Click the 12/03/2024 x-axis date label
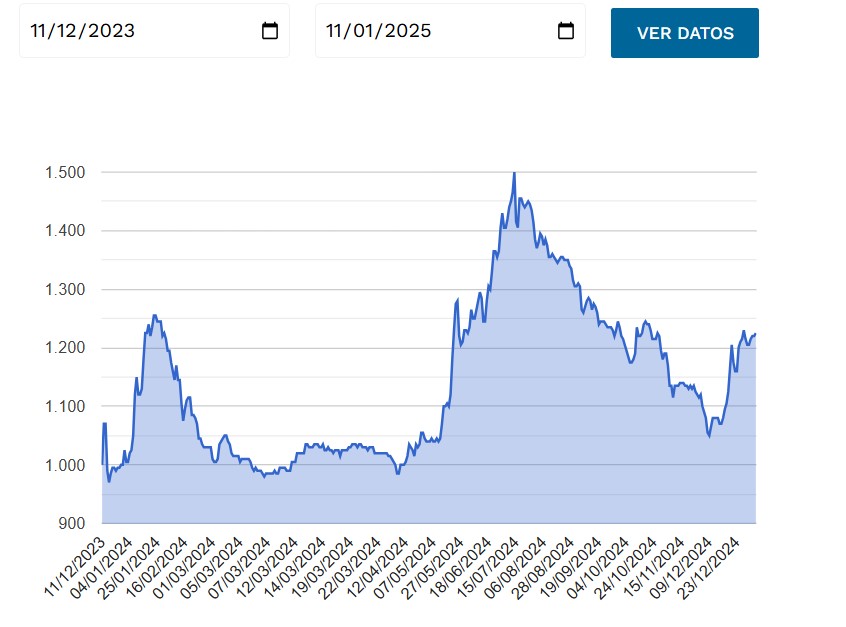Image resolution: width=846 pixels, height=627 pixels. pyautogui.click(x=268, y=567)
